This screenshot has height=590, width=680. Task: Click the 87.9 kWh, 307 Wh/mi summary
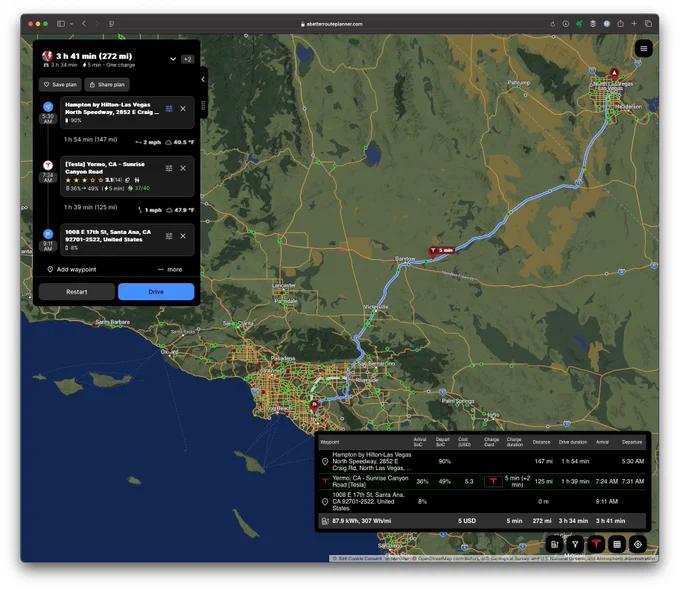coord(362,521)
